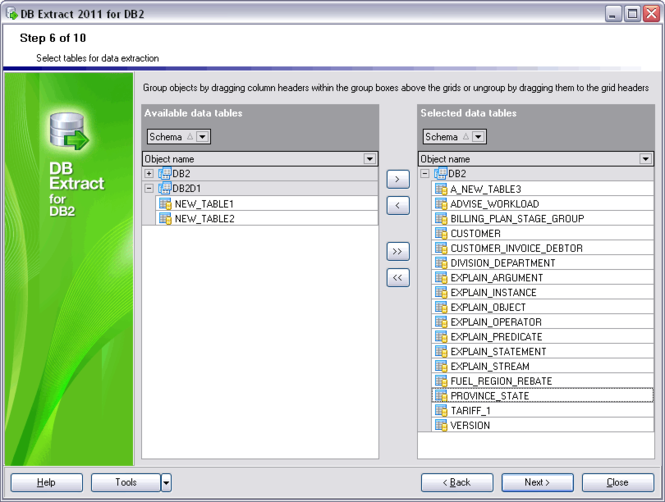665x502 pixels.
Task: Click the DB Extract database logo
Action: pyautogui.click(x=69, y=131)
